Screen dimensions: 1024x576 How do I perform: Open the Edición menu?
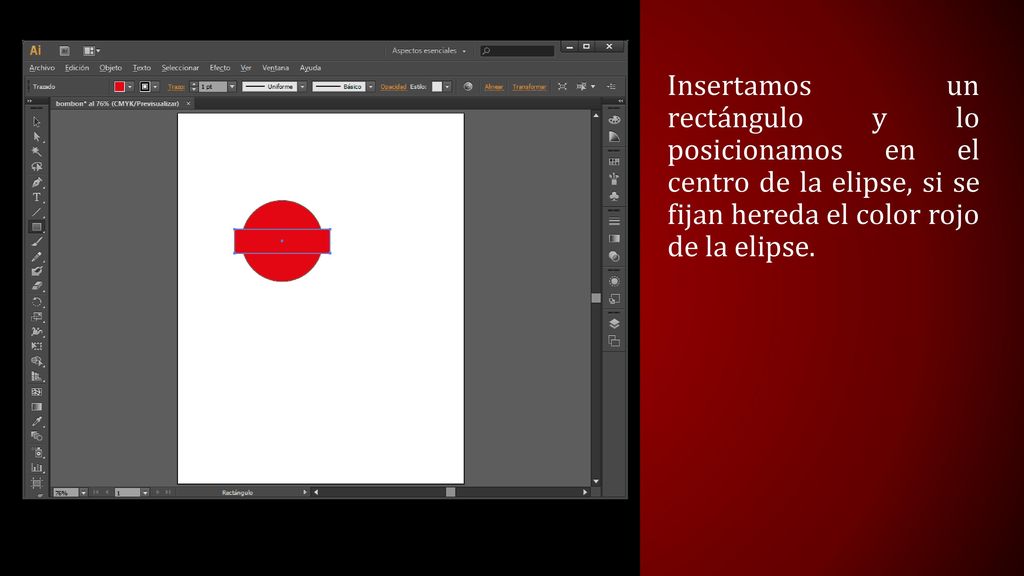pos(76,68)
